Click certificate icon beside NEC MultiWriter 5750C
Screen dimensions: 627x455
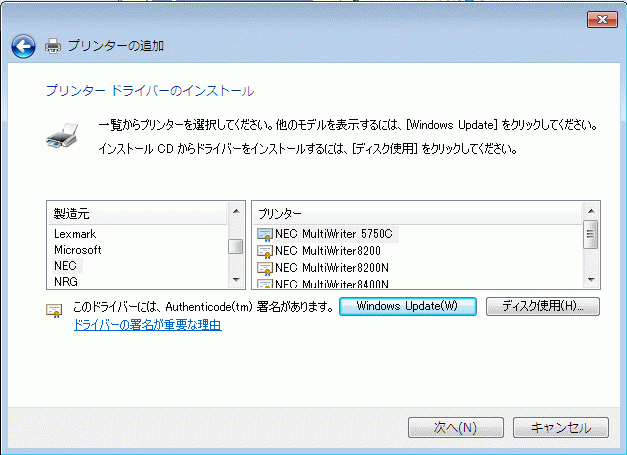265,234
